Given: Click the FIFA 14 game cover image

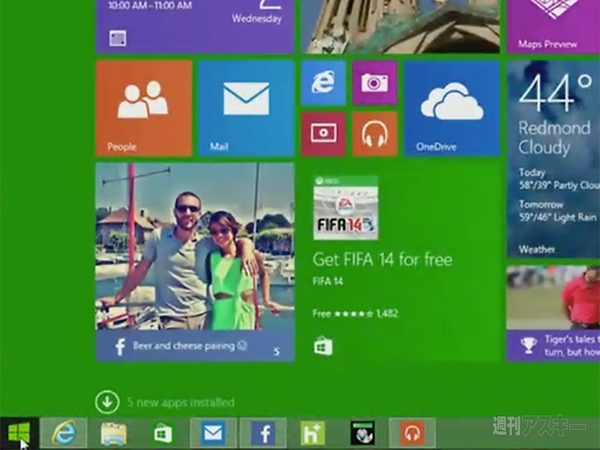Looking at the screenshot, I should point(346,208).
